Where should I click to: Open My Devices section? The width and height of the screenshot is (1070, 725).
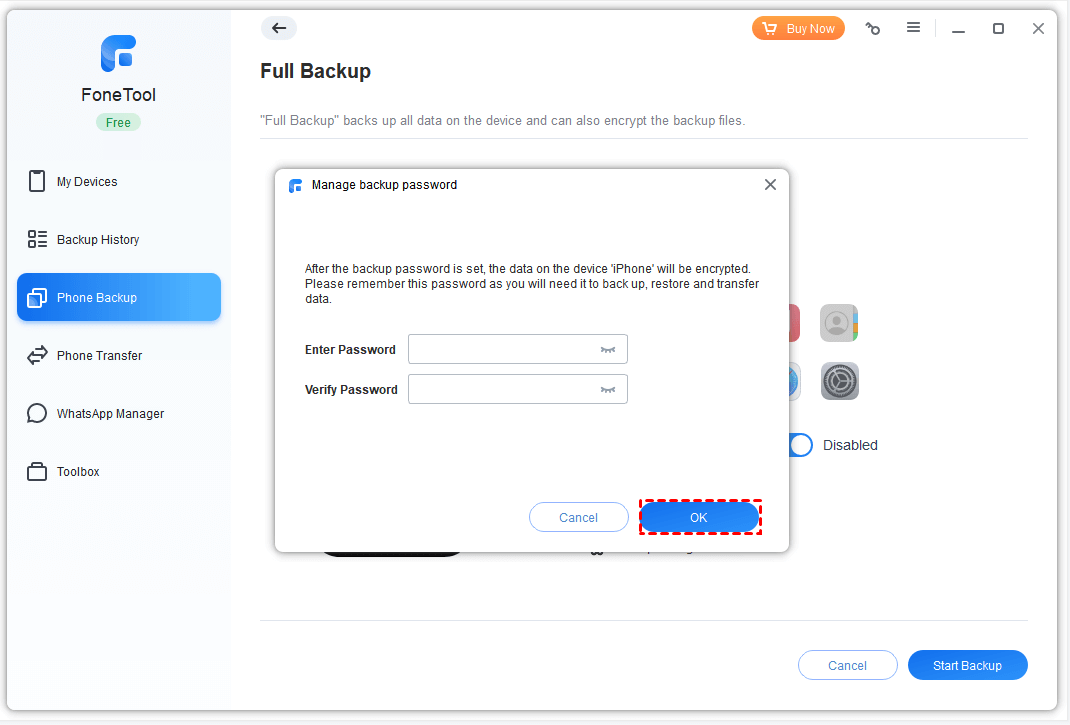pos(87,182)
